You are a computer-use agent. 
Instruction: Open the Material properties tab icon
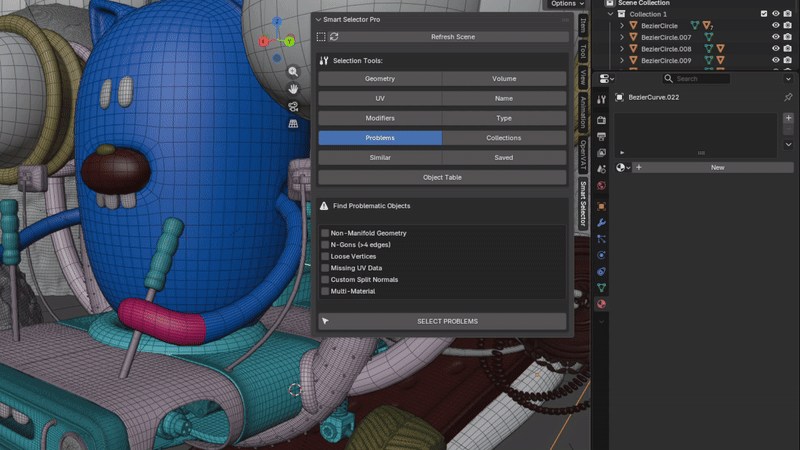602,304
